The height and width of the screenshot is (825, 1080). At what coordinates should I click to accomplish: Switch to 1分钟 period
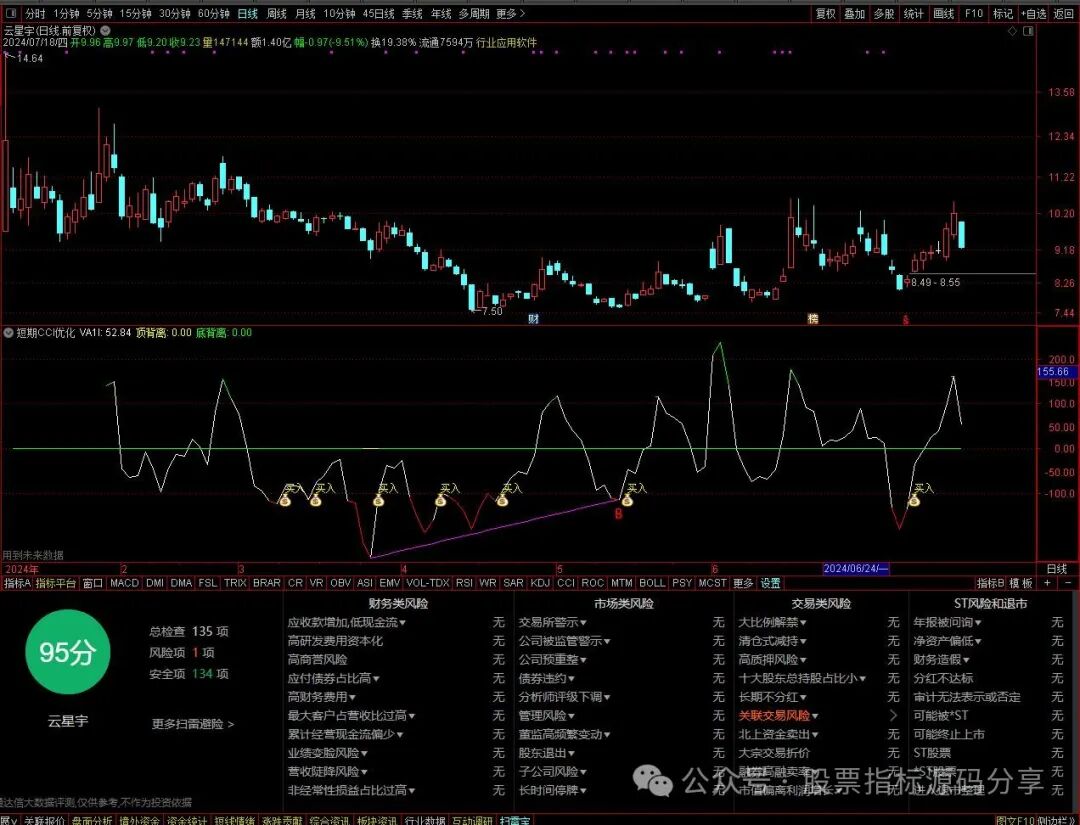[66, 14]
